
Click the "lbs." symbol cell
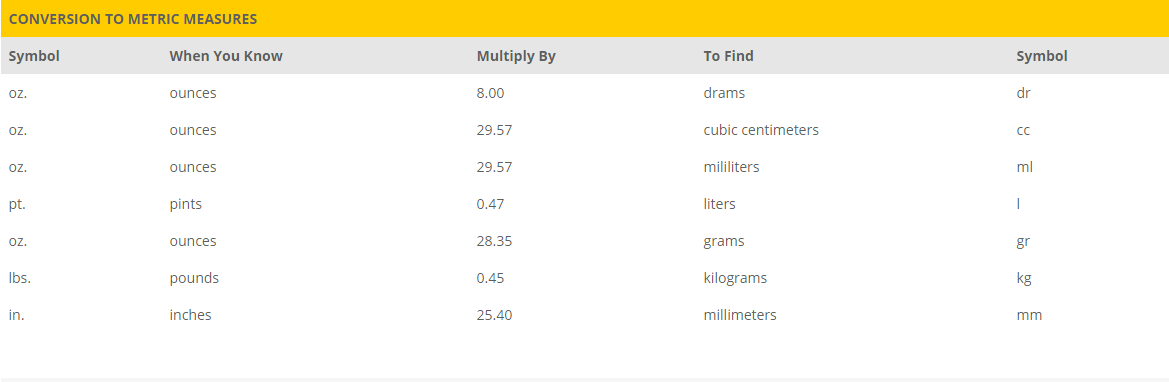[x=19, y=278]
